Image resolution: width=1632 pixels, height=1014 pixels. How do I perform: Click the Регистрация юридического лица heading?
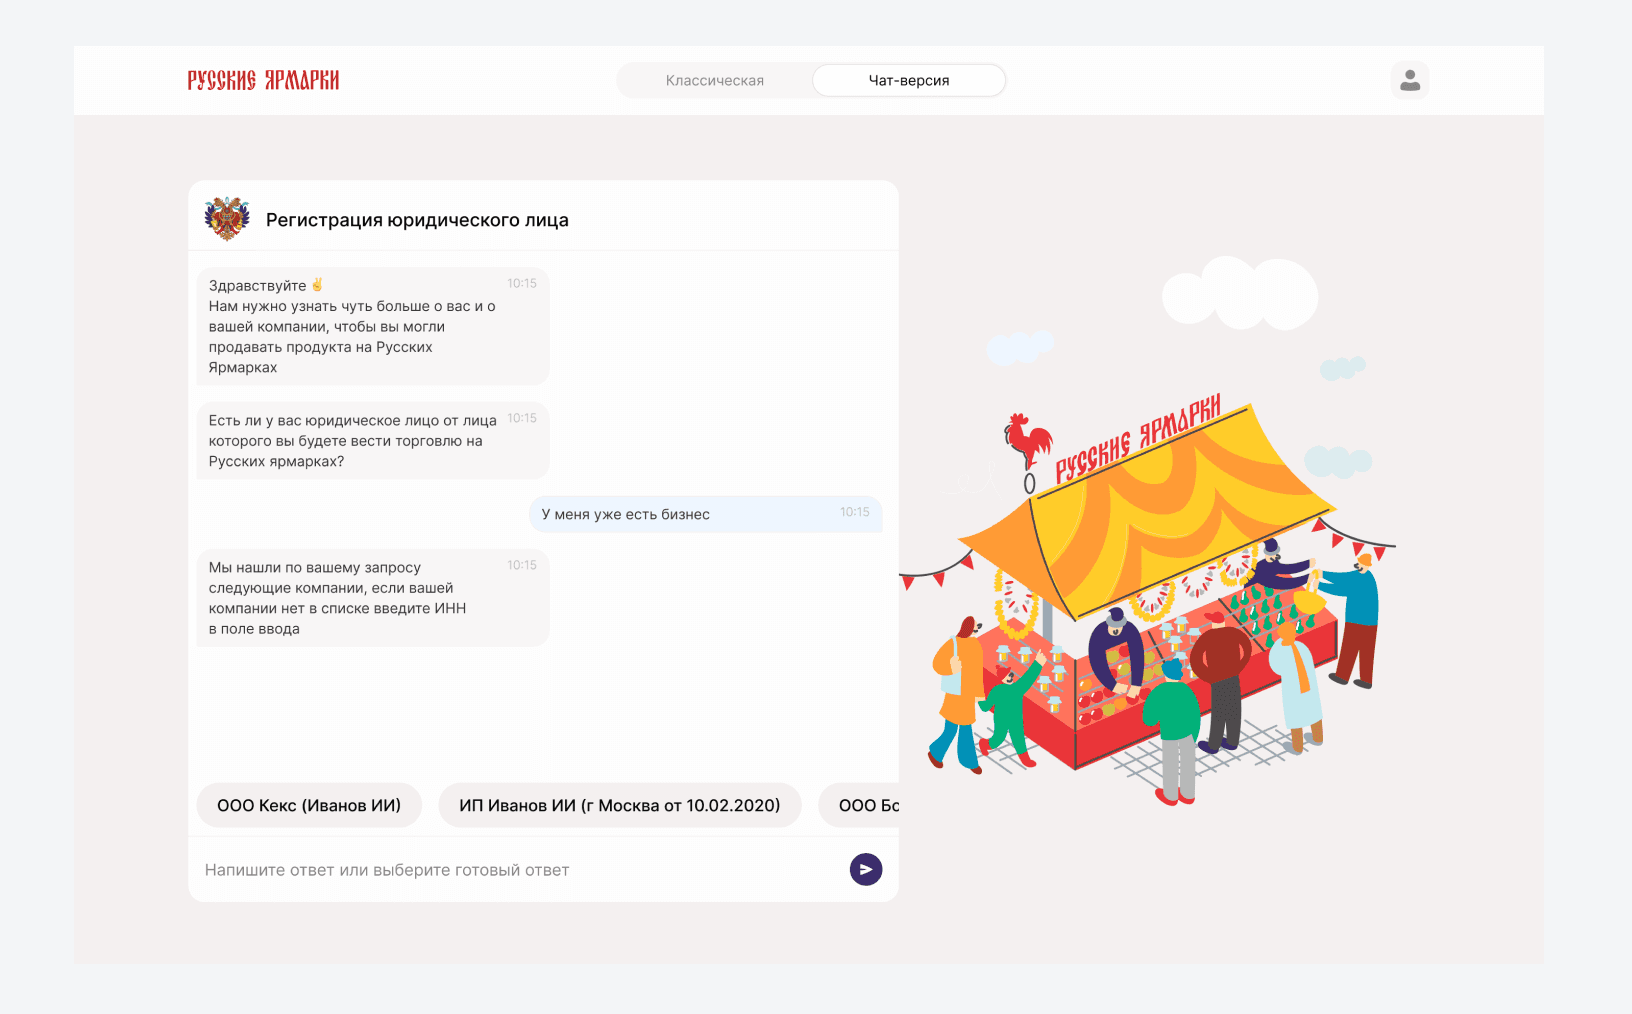pyautogui.click(x=417, y=220)
